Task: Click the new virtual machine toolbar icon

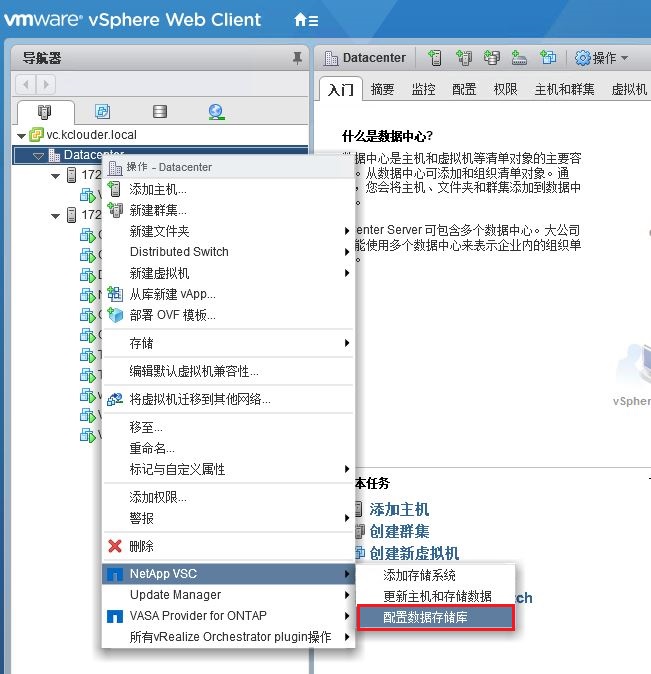Action: click(x=548, y=58)
